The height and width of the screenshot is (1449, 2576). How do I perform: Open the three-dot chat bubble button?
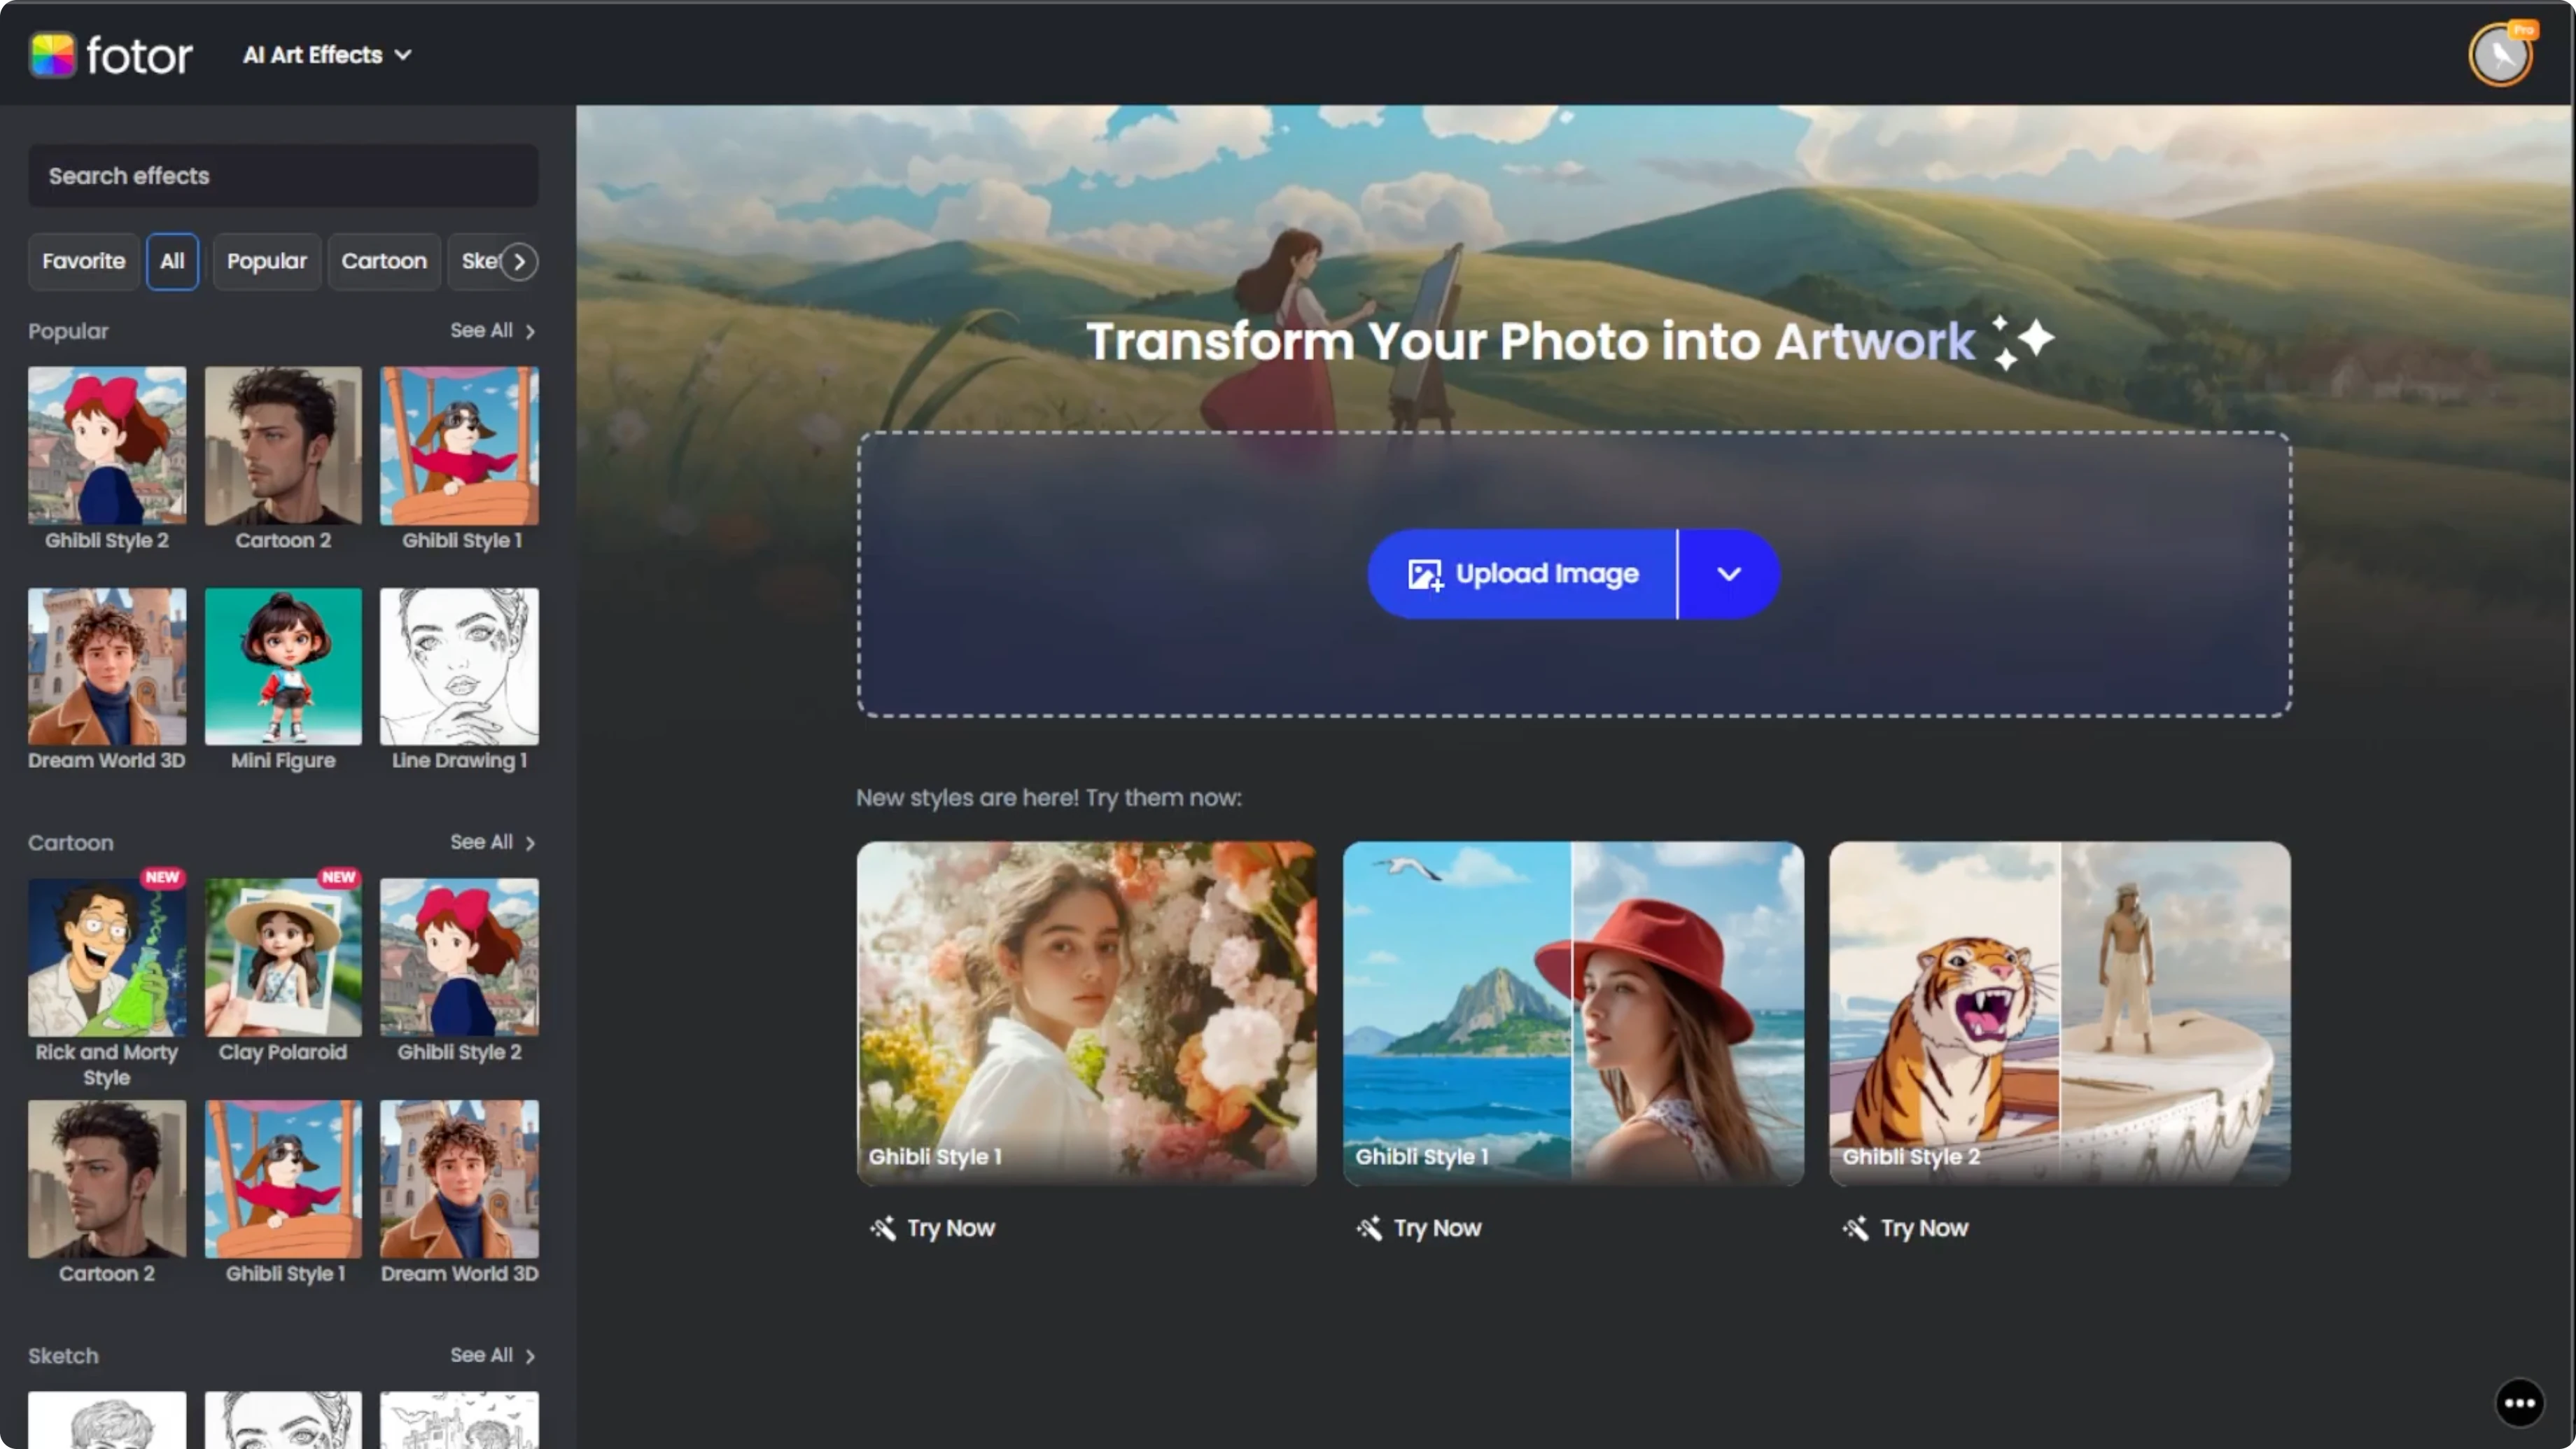(2519, 1403)
